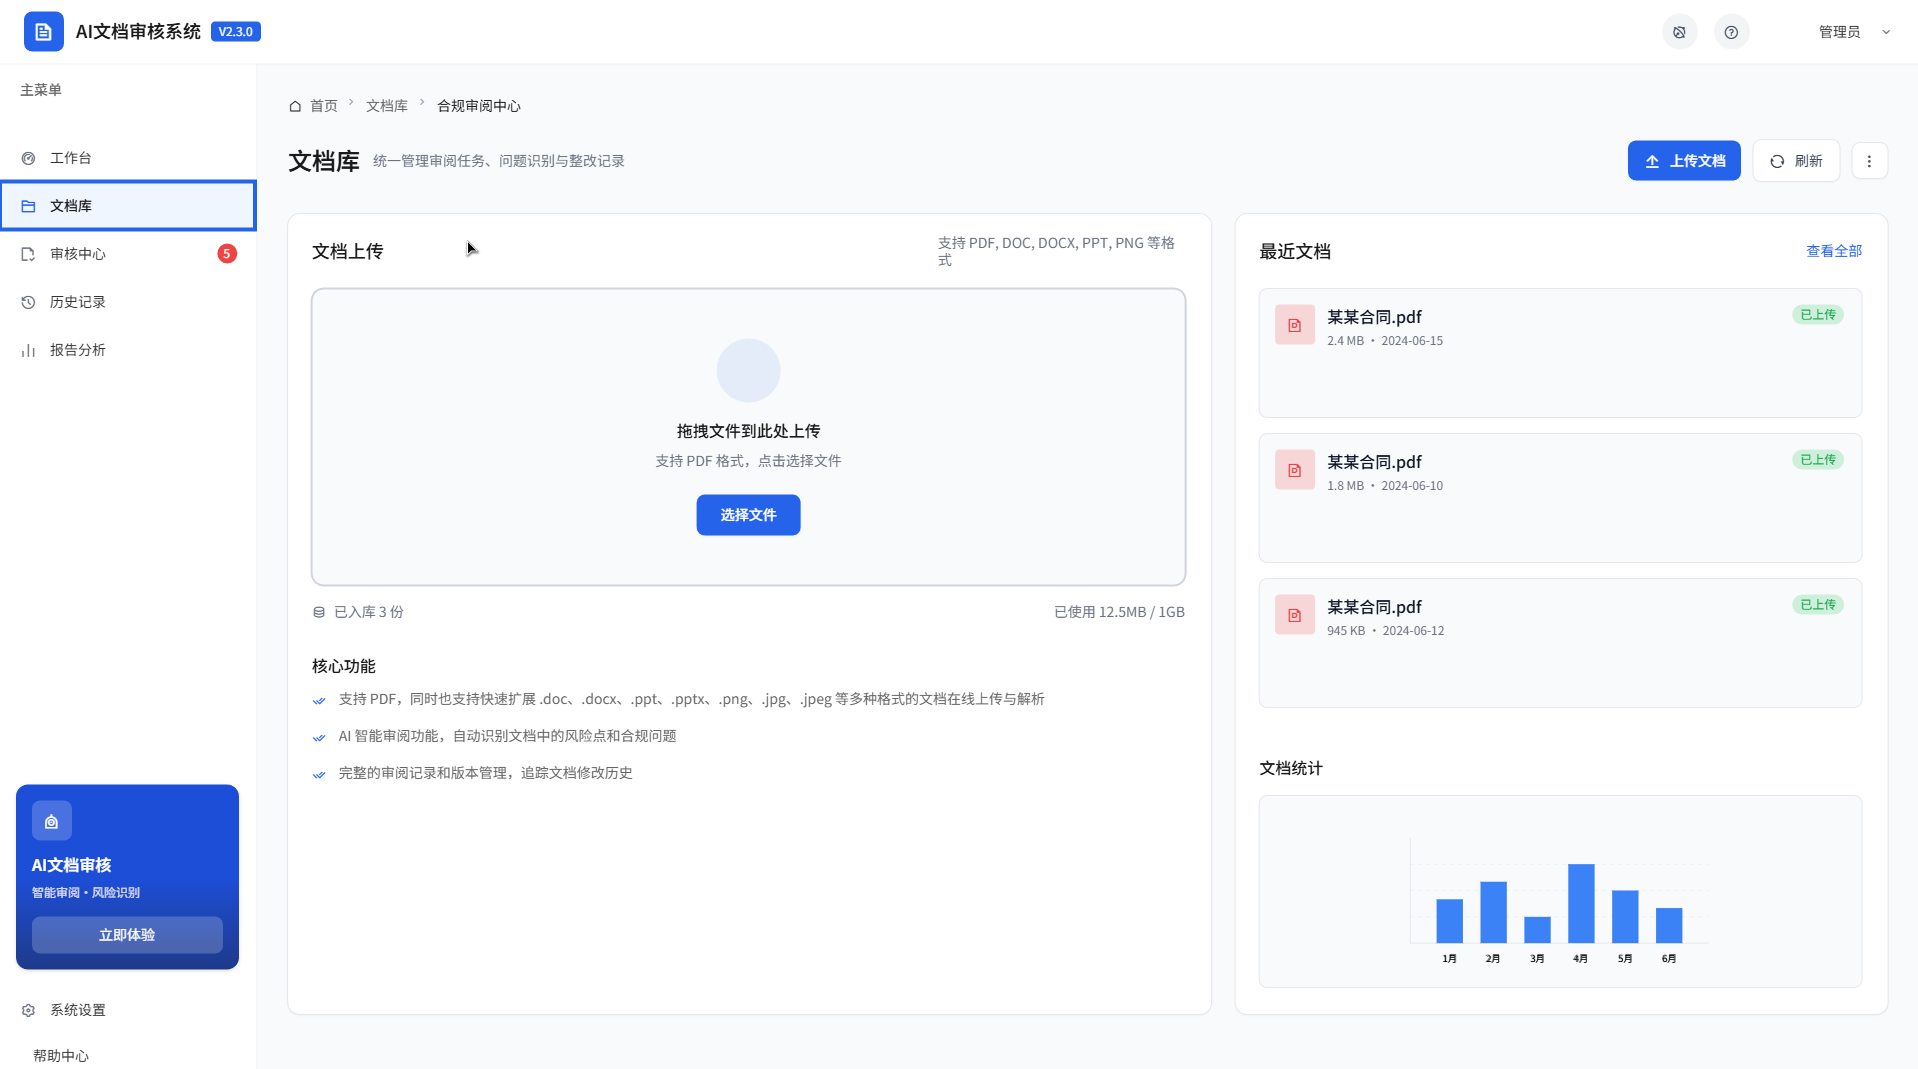Screen dimensions: 1918x1069
Task: Click the 4月 bar in 文档统计 chart
Action: 1581,903
